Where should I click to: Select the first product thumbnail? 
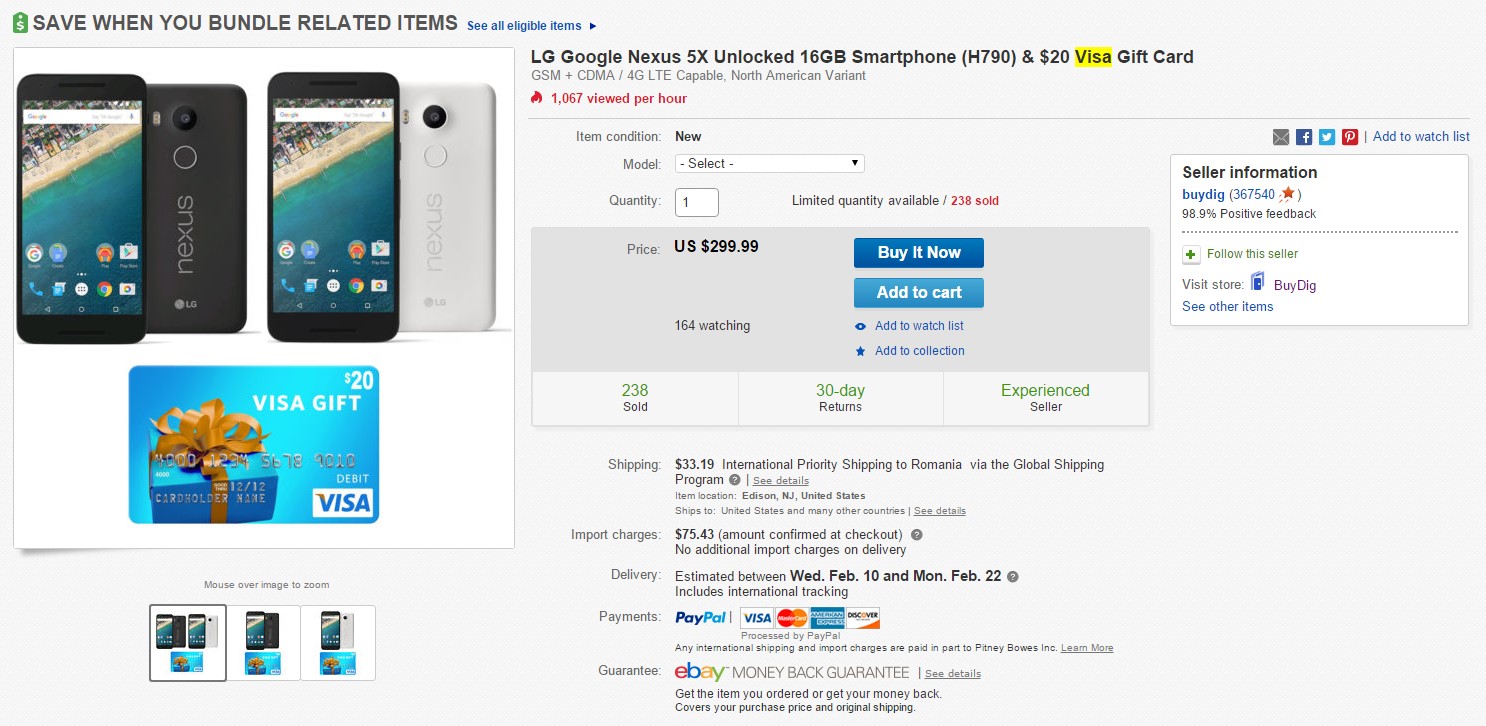[188, 642]
